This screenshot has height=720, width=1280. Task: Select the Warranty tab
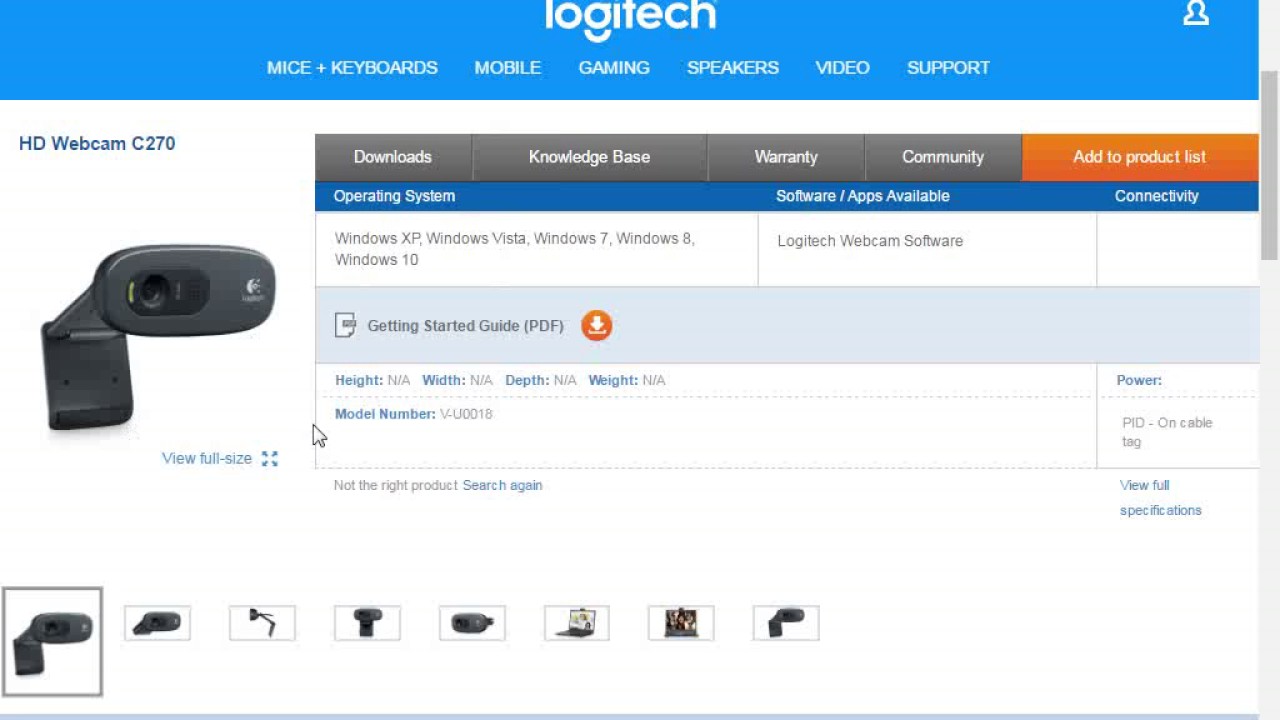[x=786, y=157]
